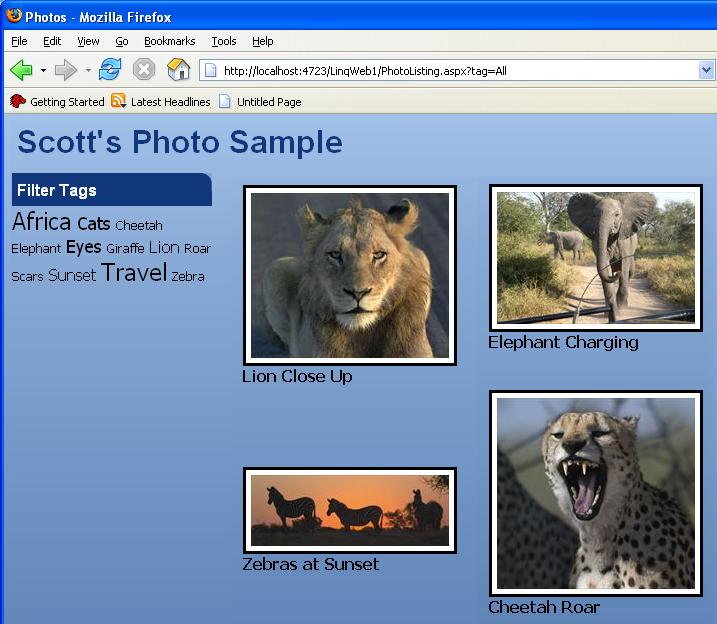
Task: Open the View menu
Action: click(x=88, y=41)
